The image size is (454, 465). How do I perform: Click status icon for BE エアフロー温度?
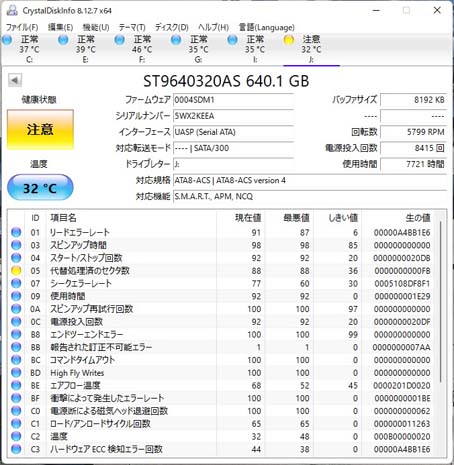(16, 385)
